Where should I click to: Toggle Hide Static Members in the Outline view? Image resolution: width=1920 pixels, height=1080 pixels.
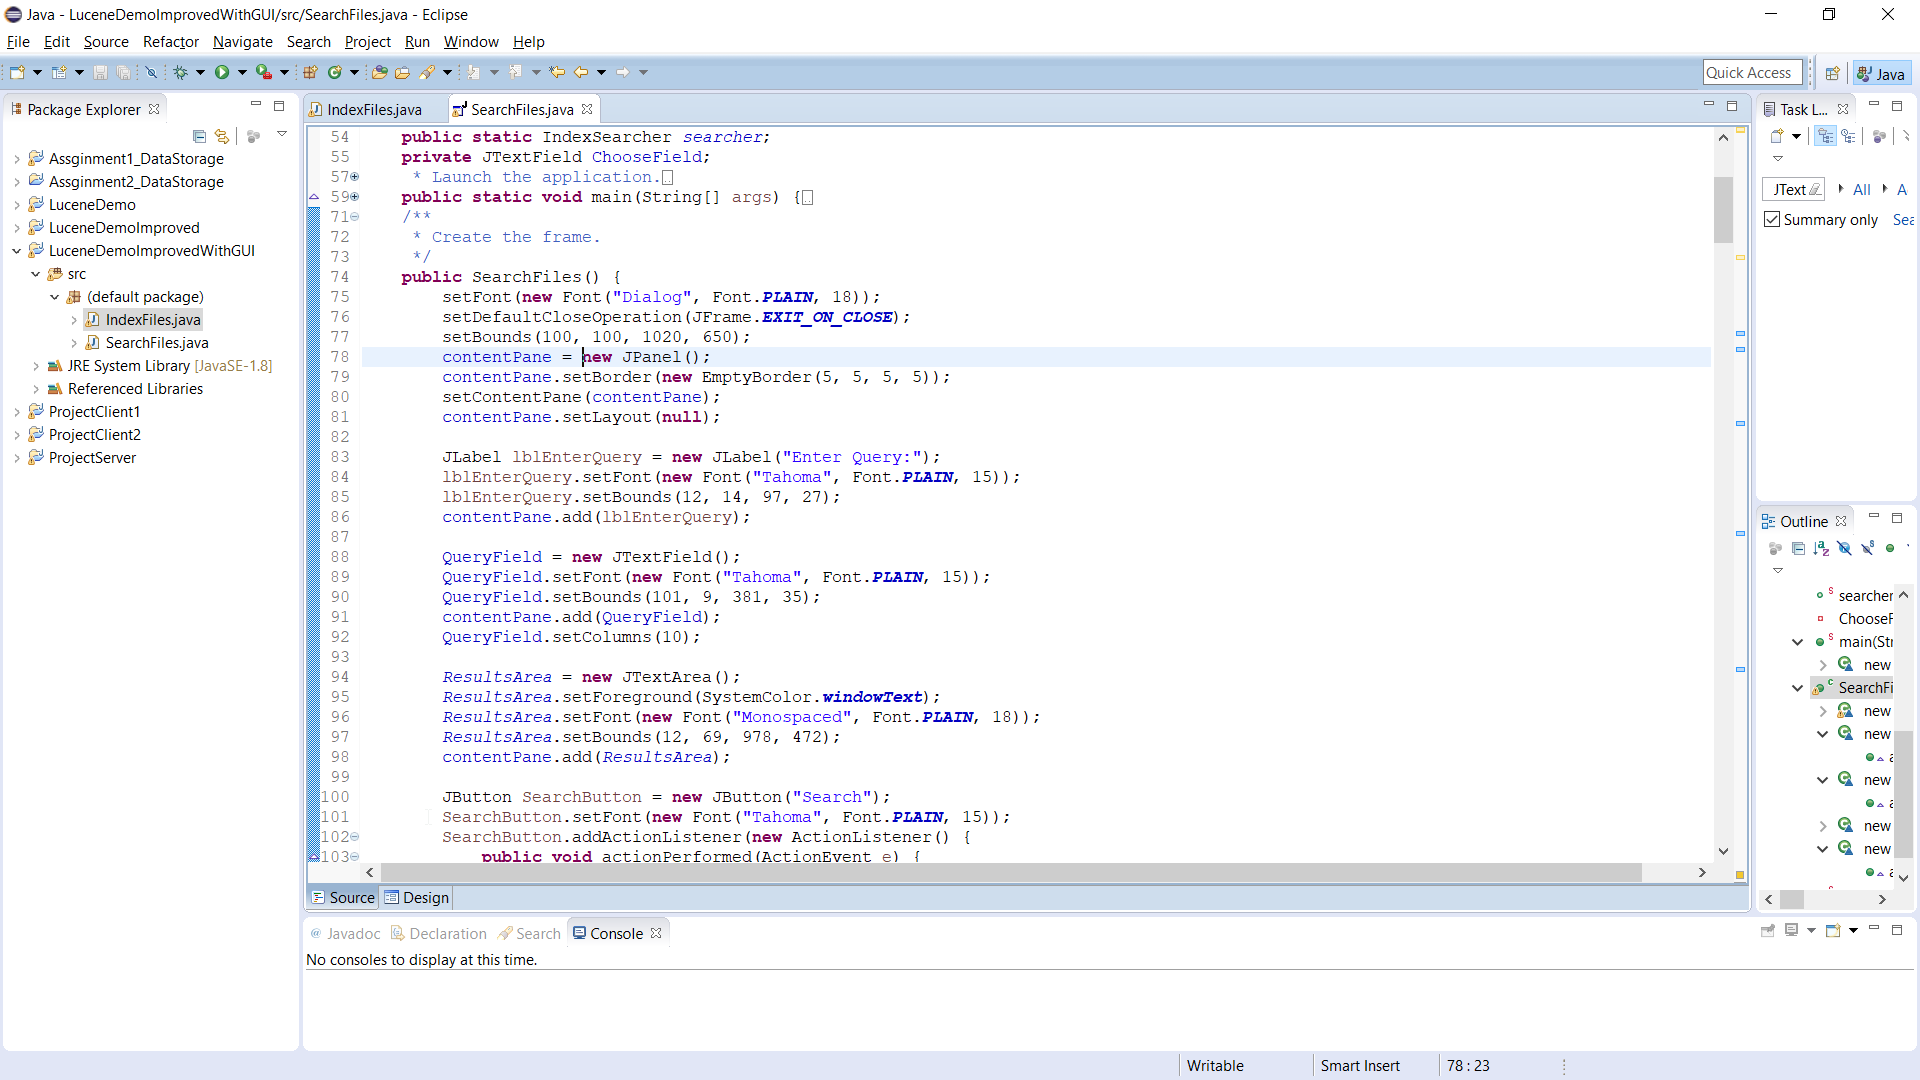[x=1868, y=548]
